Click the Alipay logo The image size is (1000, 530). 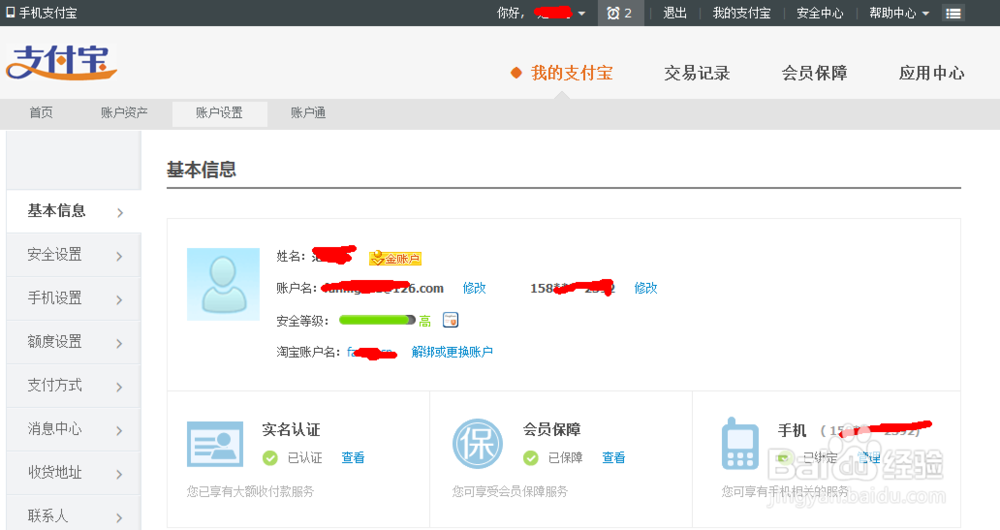(61, 63)
